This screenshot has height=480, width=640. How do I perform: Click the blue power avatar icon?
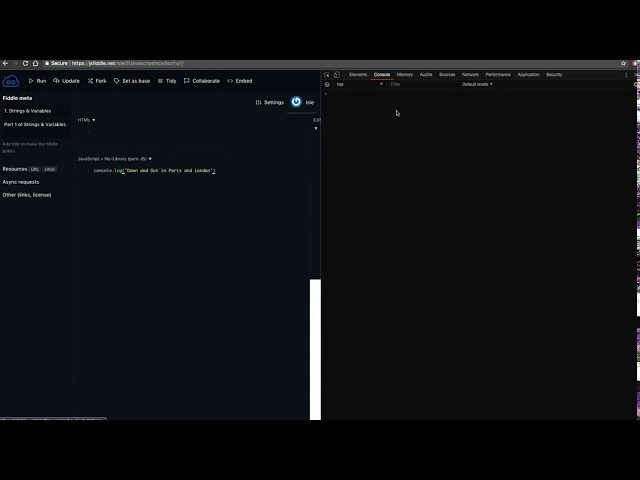(296, 102)
